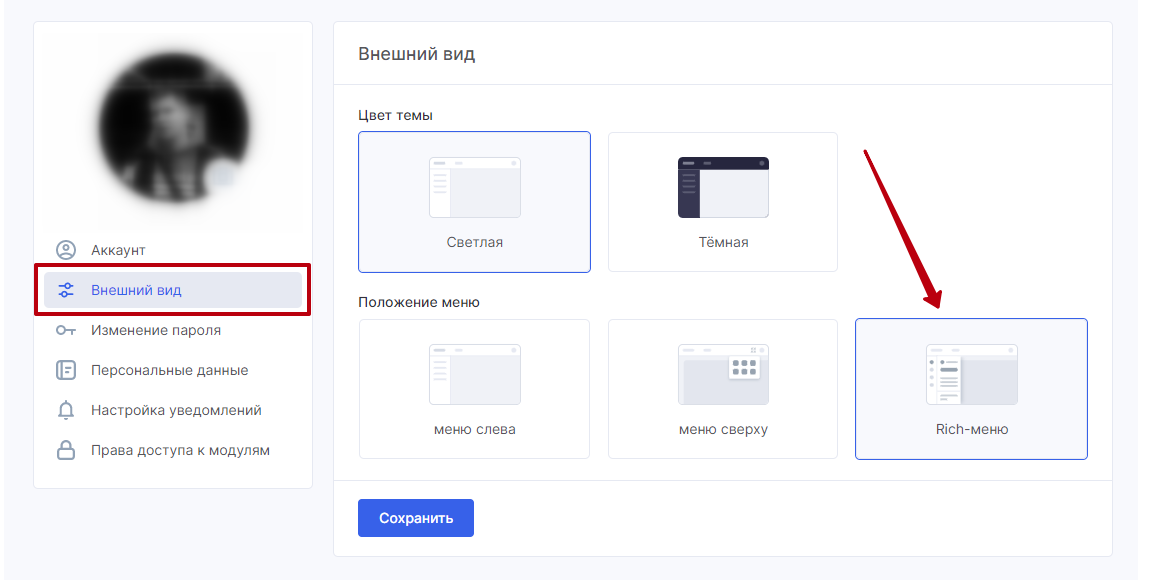Click the Цвет темы label

(x=395, y=115)
